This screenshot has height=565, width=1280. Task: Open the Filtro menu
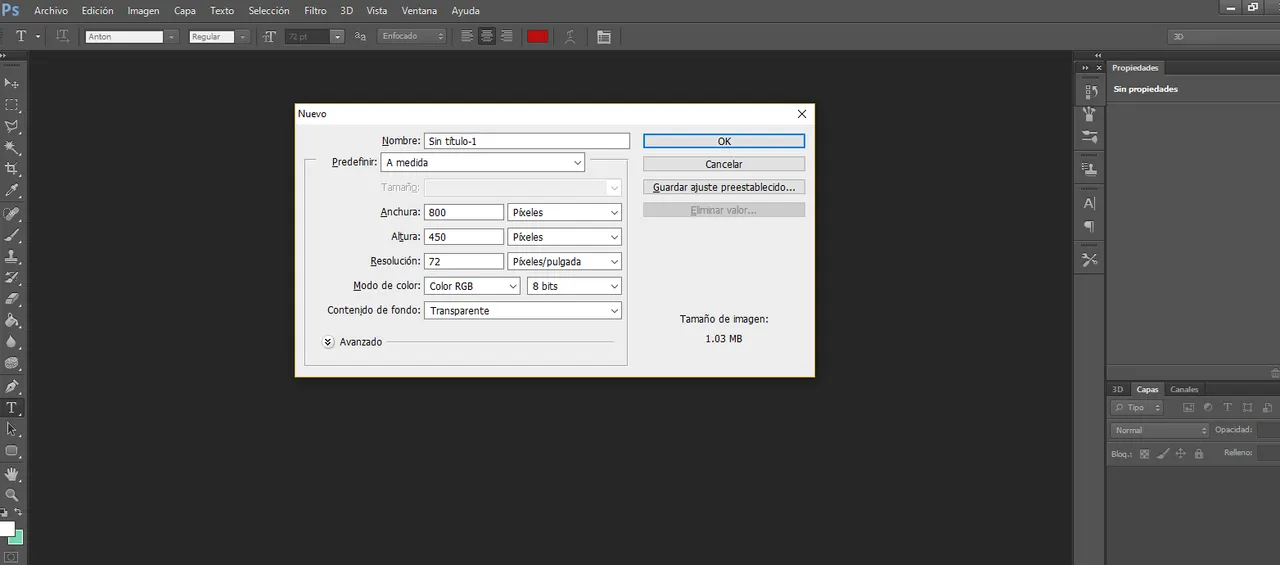coord(315,11)
